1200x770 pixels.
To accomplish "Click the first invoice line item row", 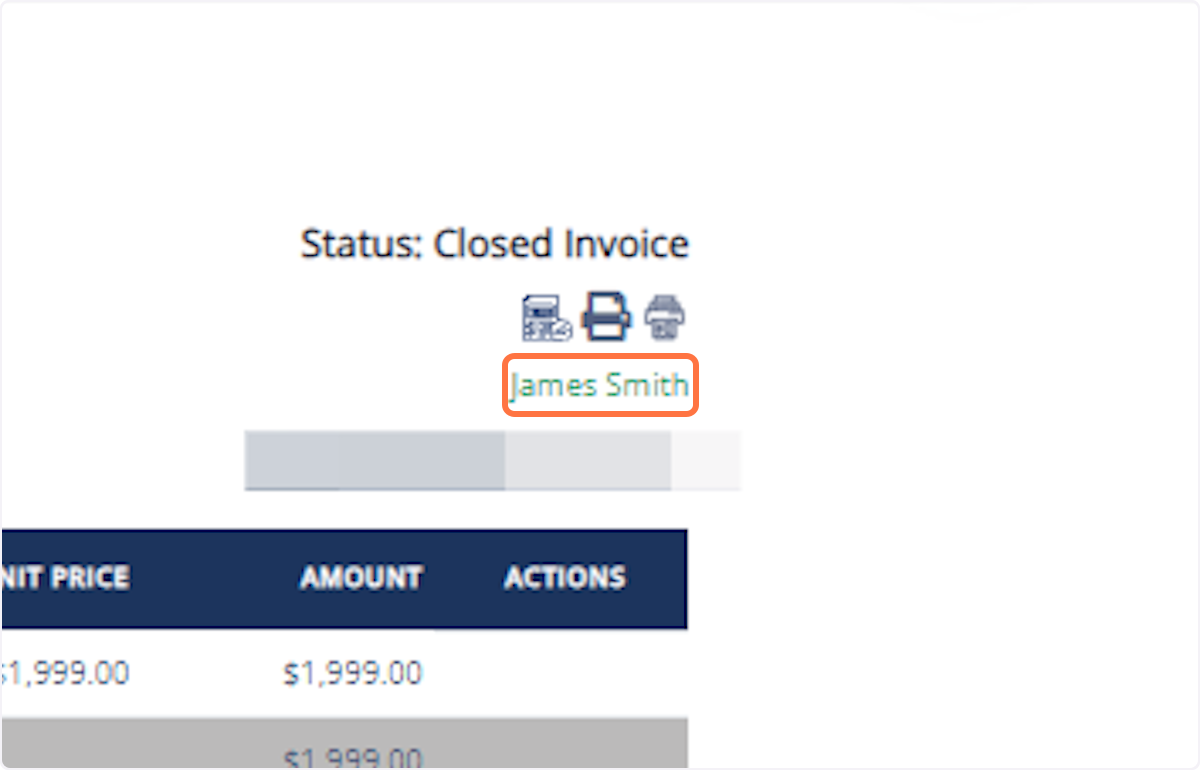I will (300, 672).
